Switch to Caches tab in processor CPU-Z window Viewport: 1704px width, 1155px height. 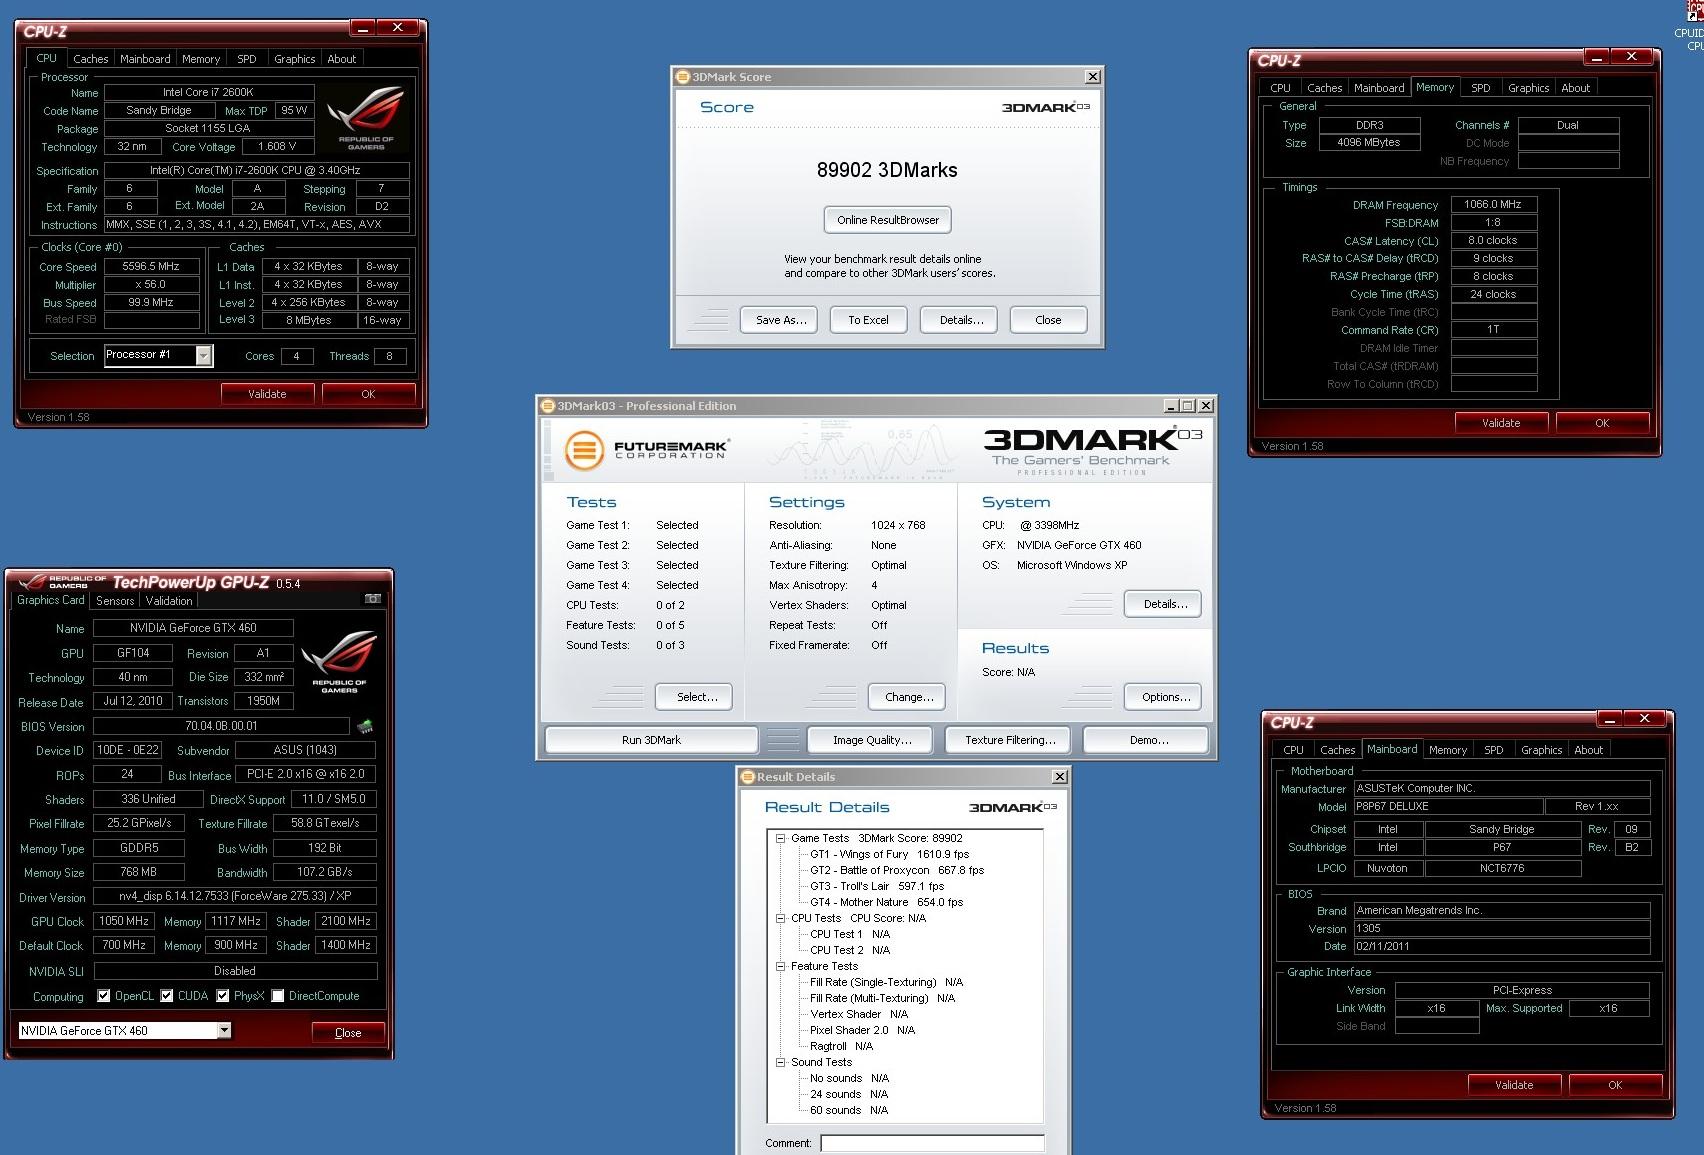tap(90, 59)
